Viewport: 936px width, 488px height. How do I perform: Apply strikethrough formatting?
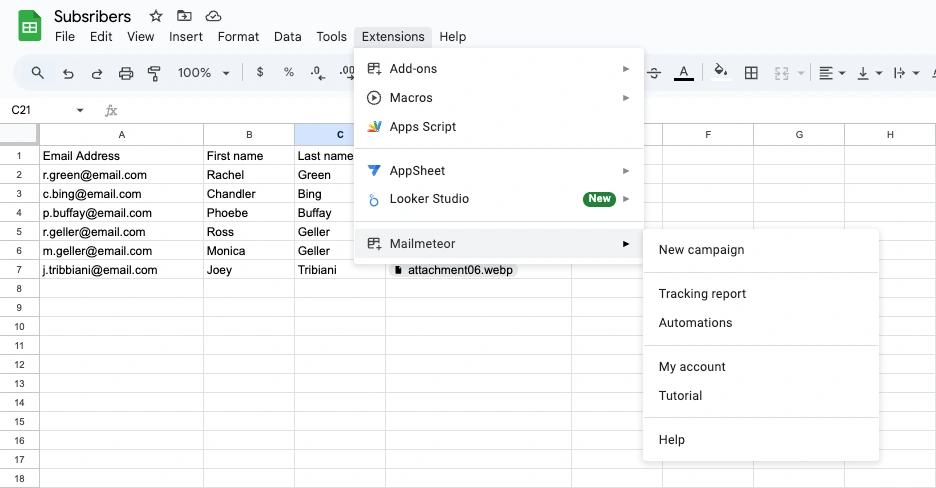pyautogui.click(x=654, y=73)
